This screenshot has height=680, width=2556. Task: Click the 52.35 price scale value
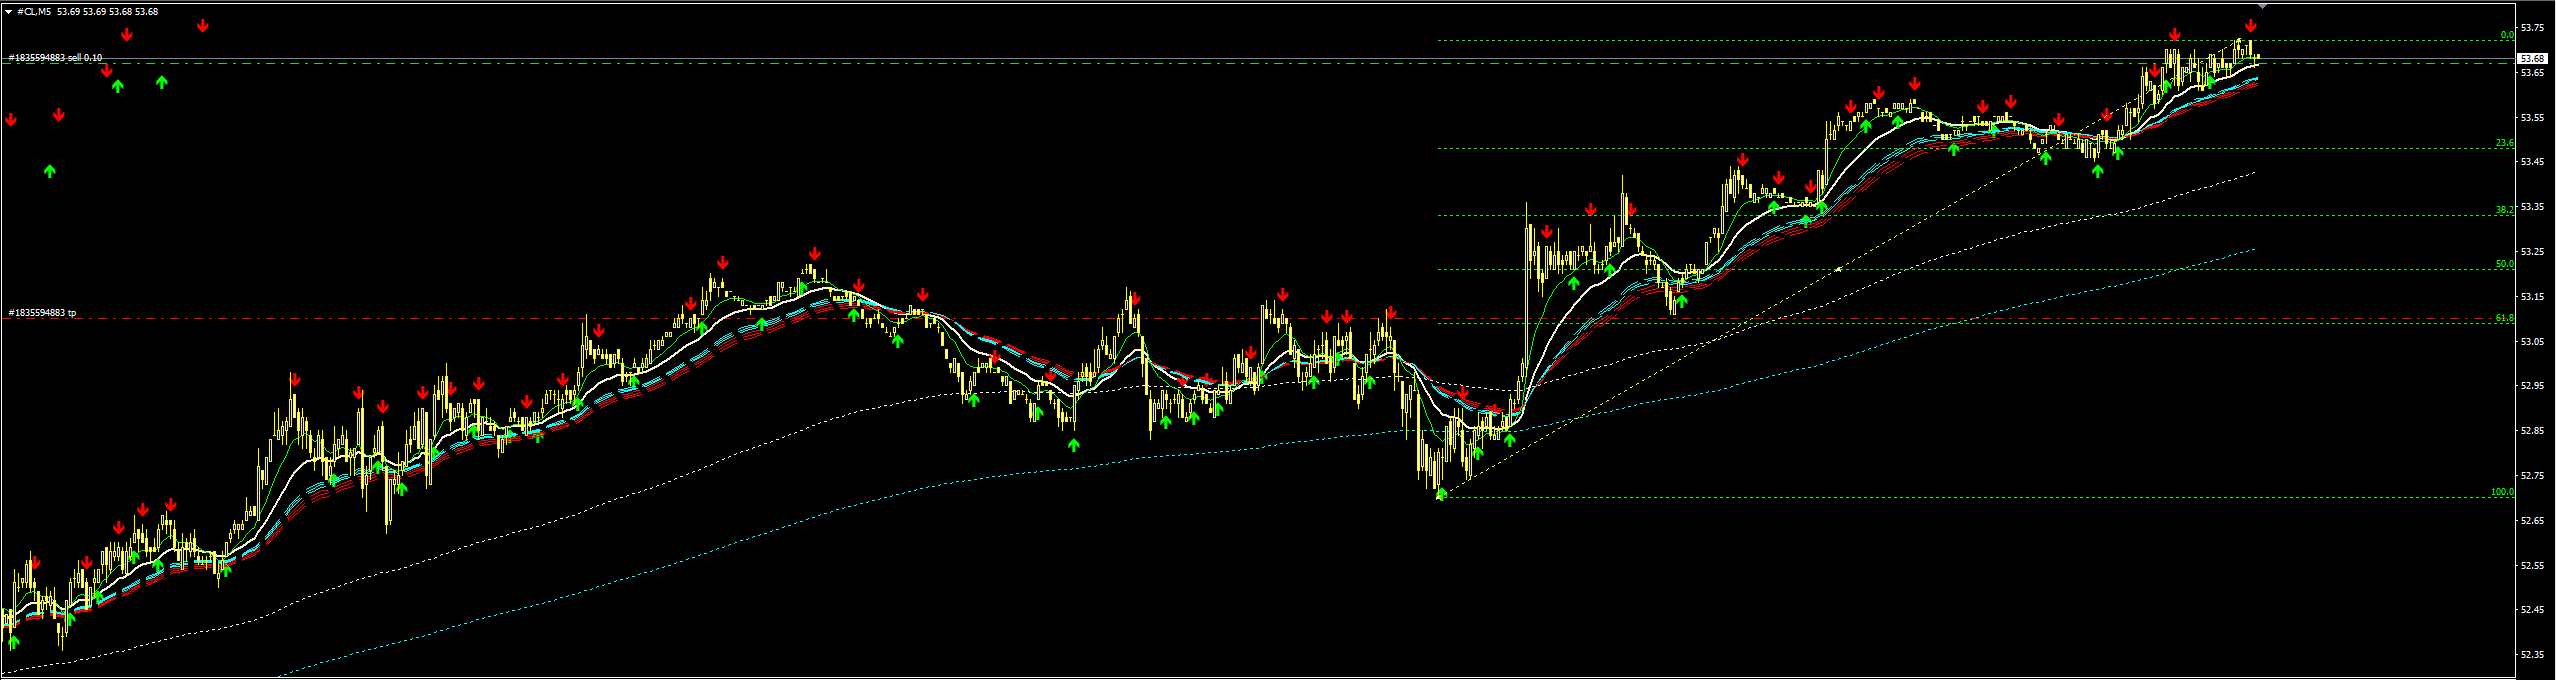(2532, 655)
